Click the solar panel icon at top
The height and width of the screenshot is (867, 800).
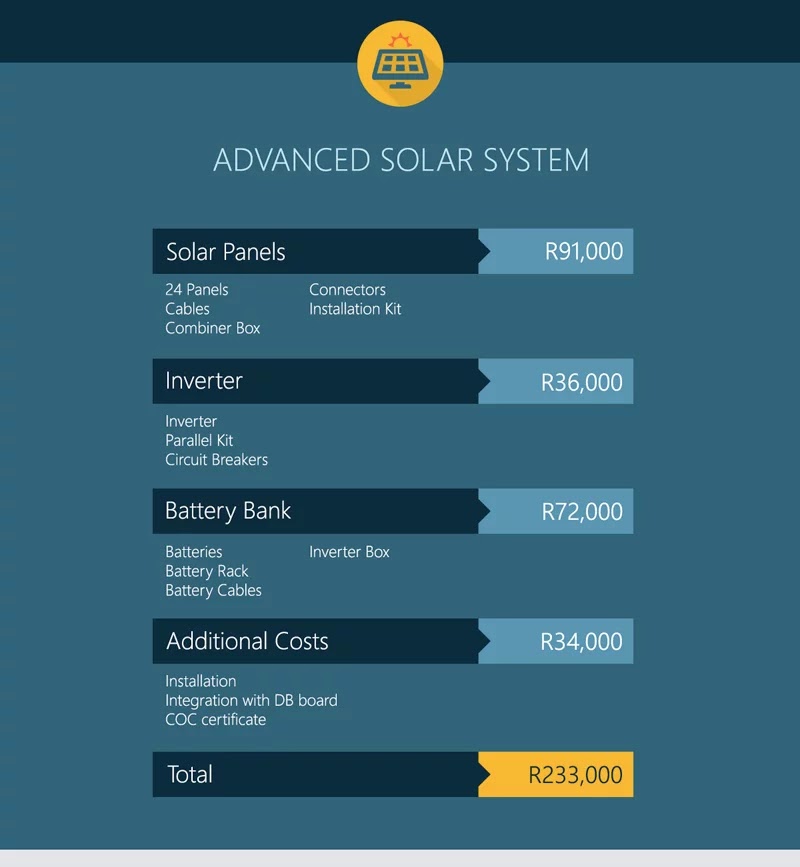click(400, 64)
